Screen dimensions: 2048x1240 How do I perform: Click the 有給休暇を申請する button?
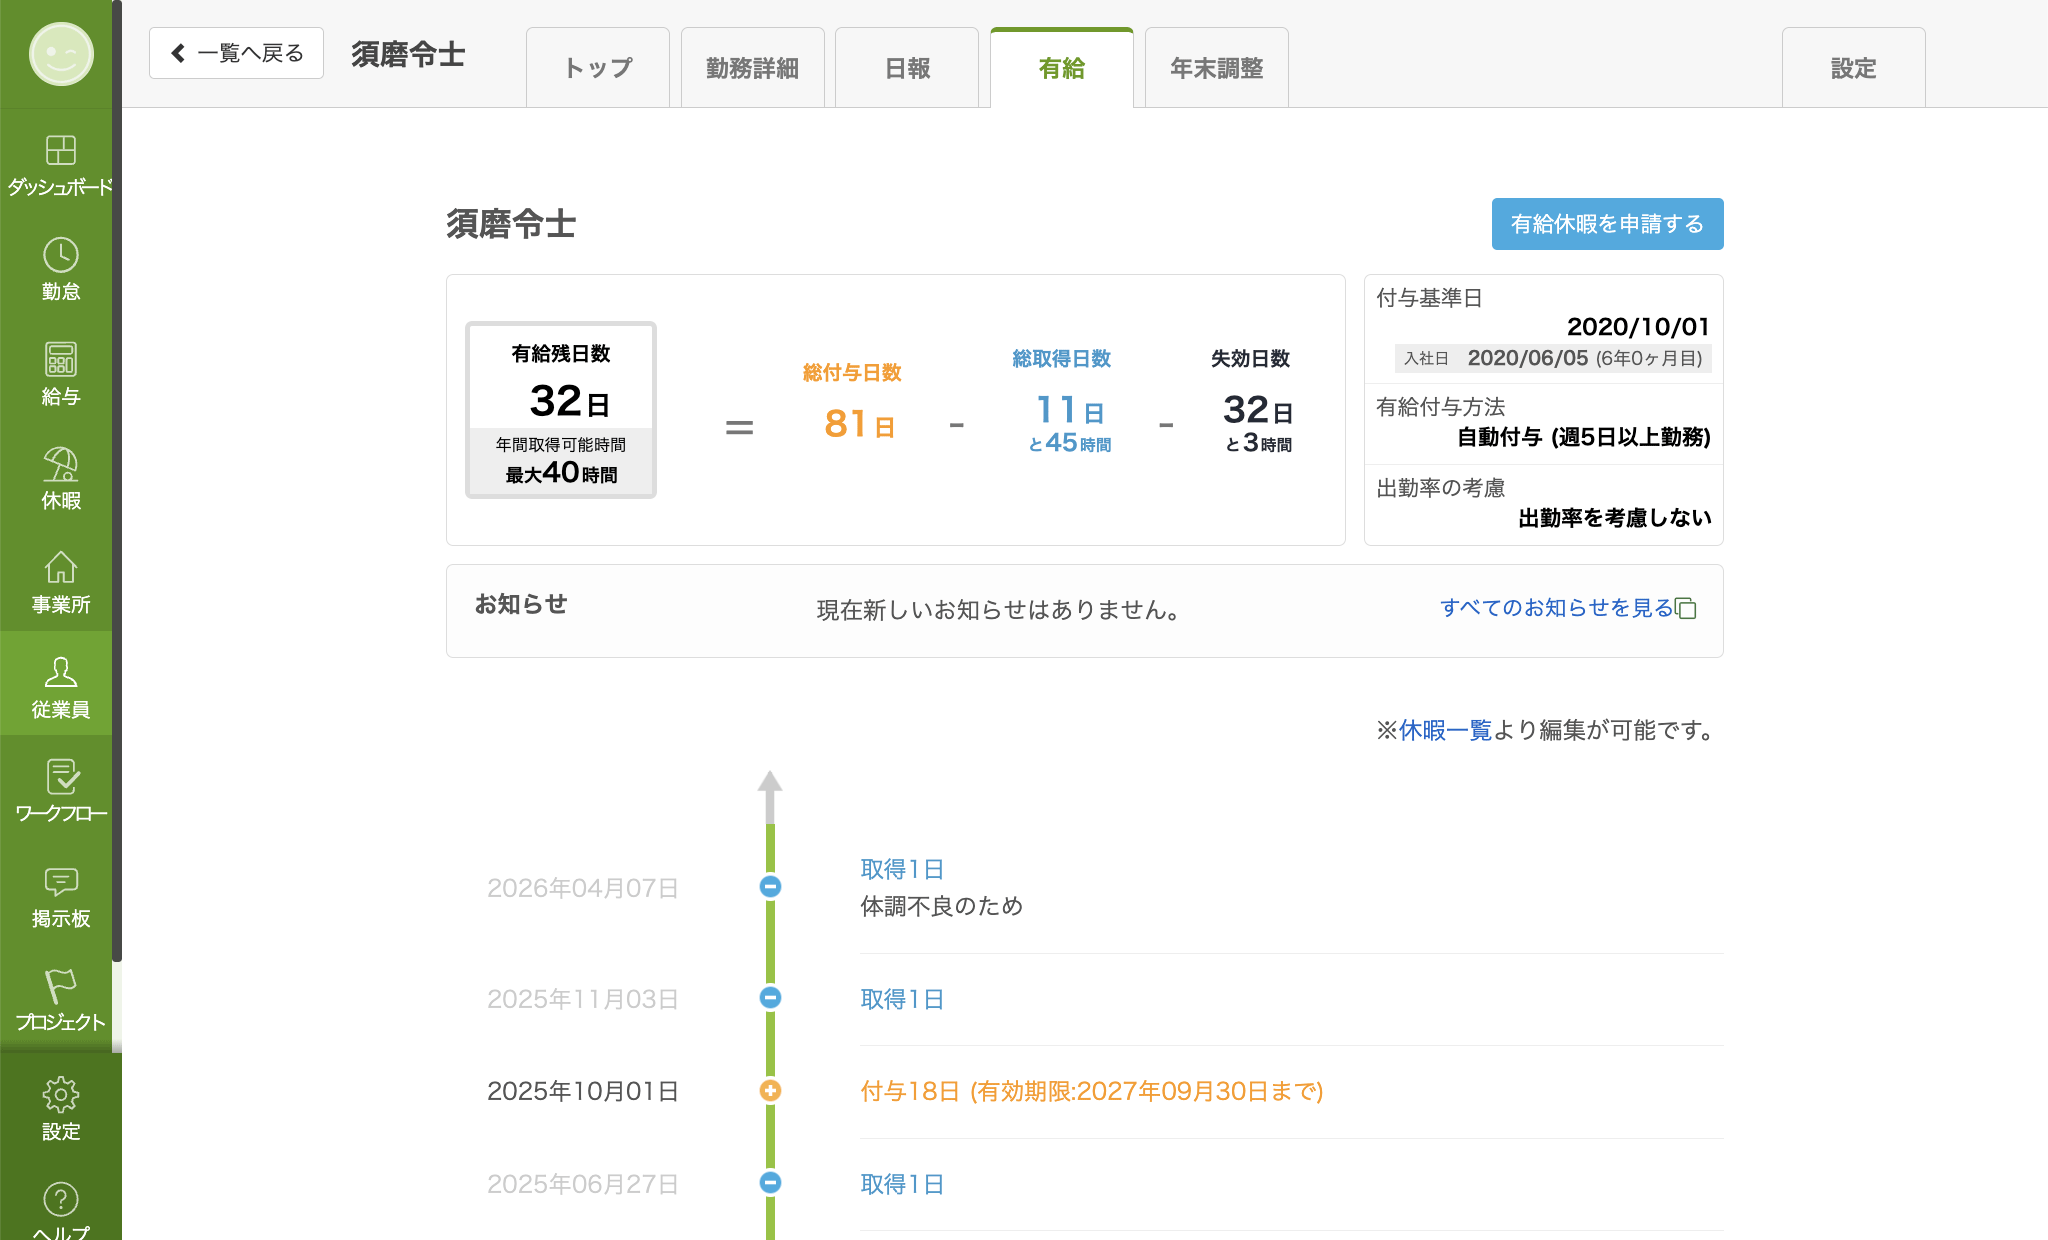pos(1607,224)
